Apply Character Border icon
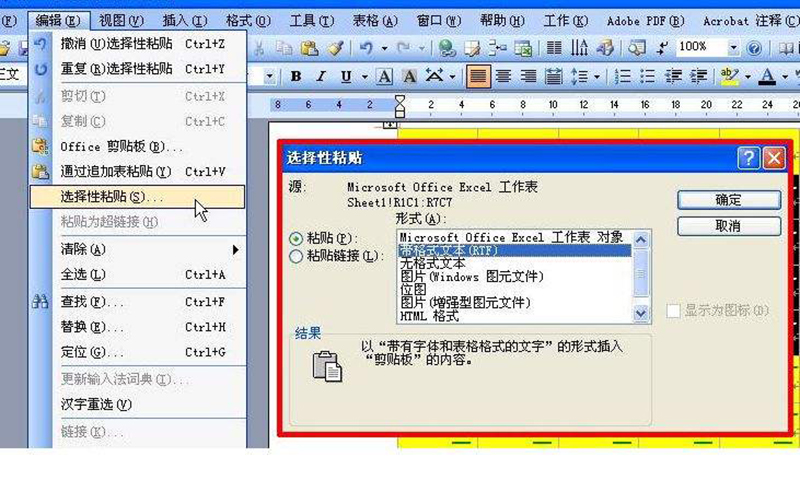 click(384, 77)
